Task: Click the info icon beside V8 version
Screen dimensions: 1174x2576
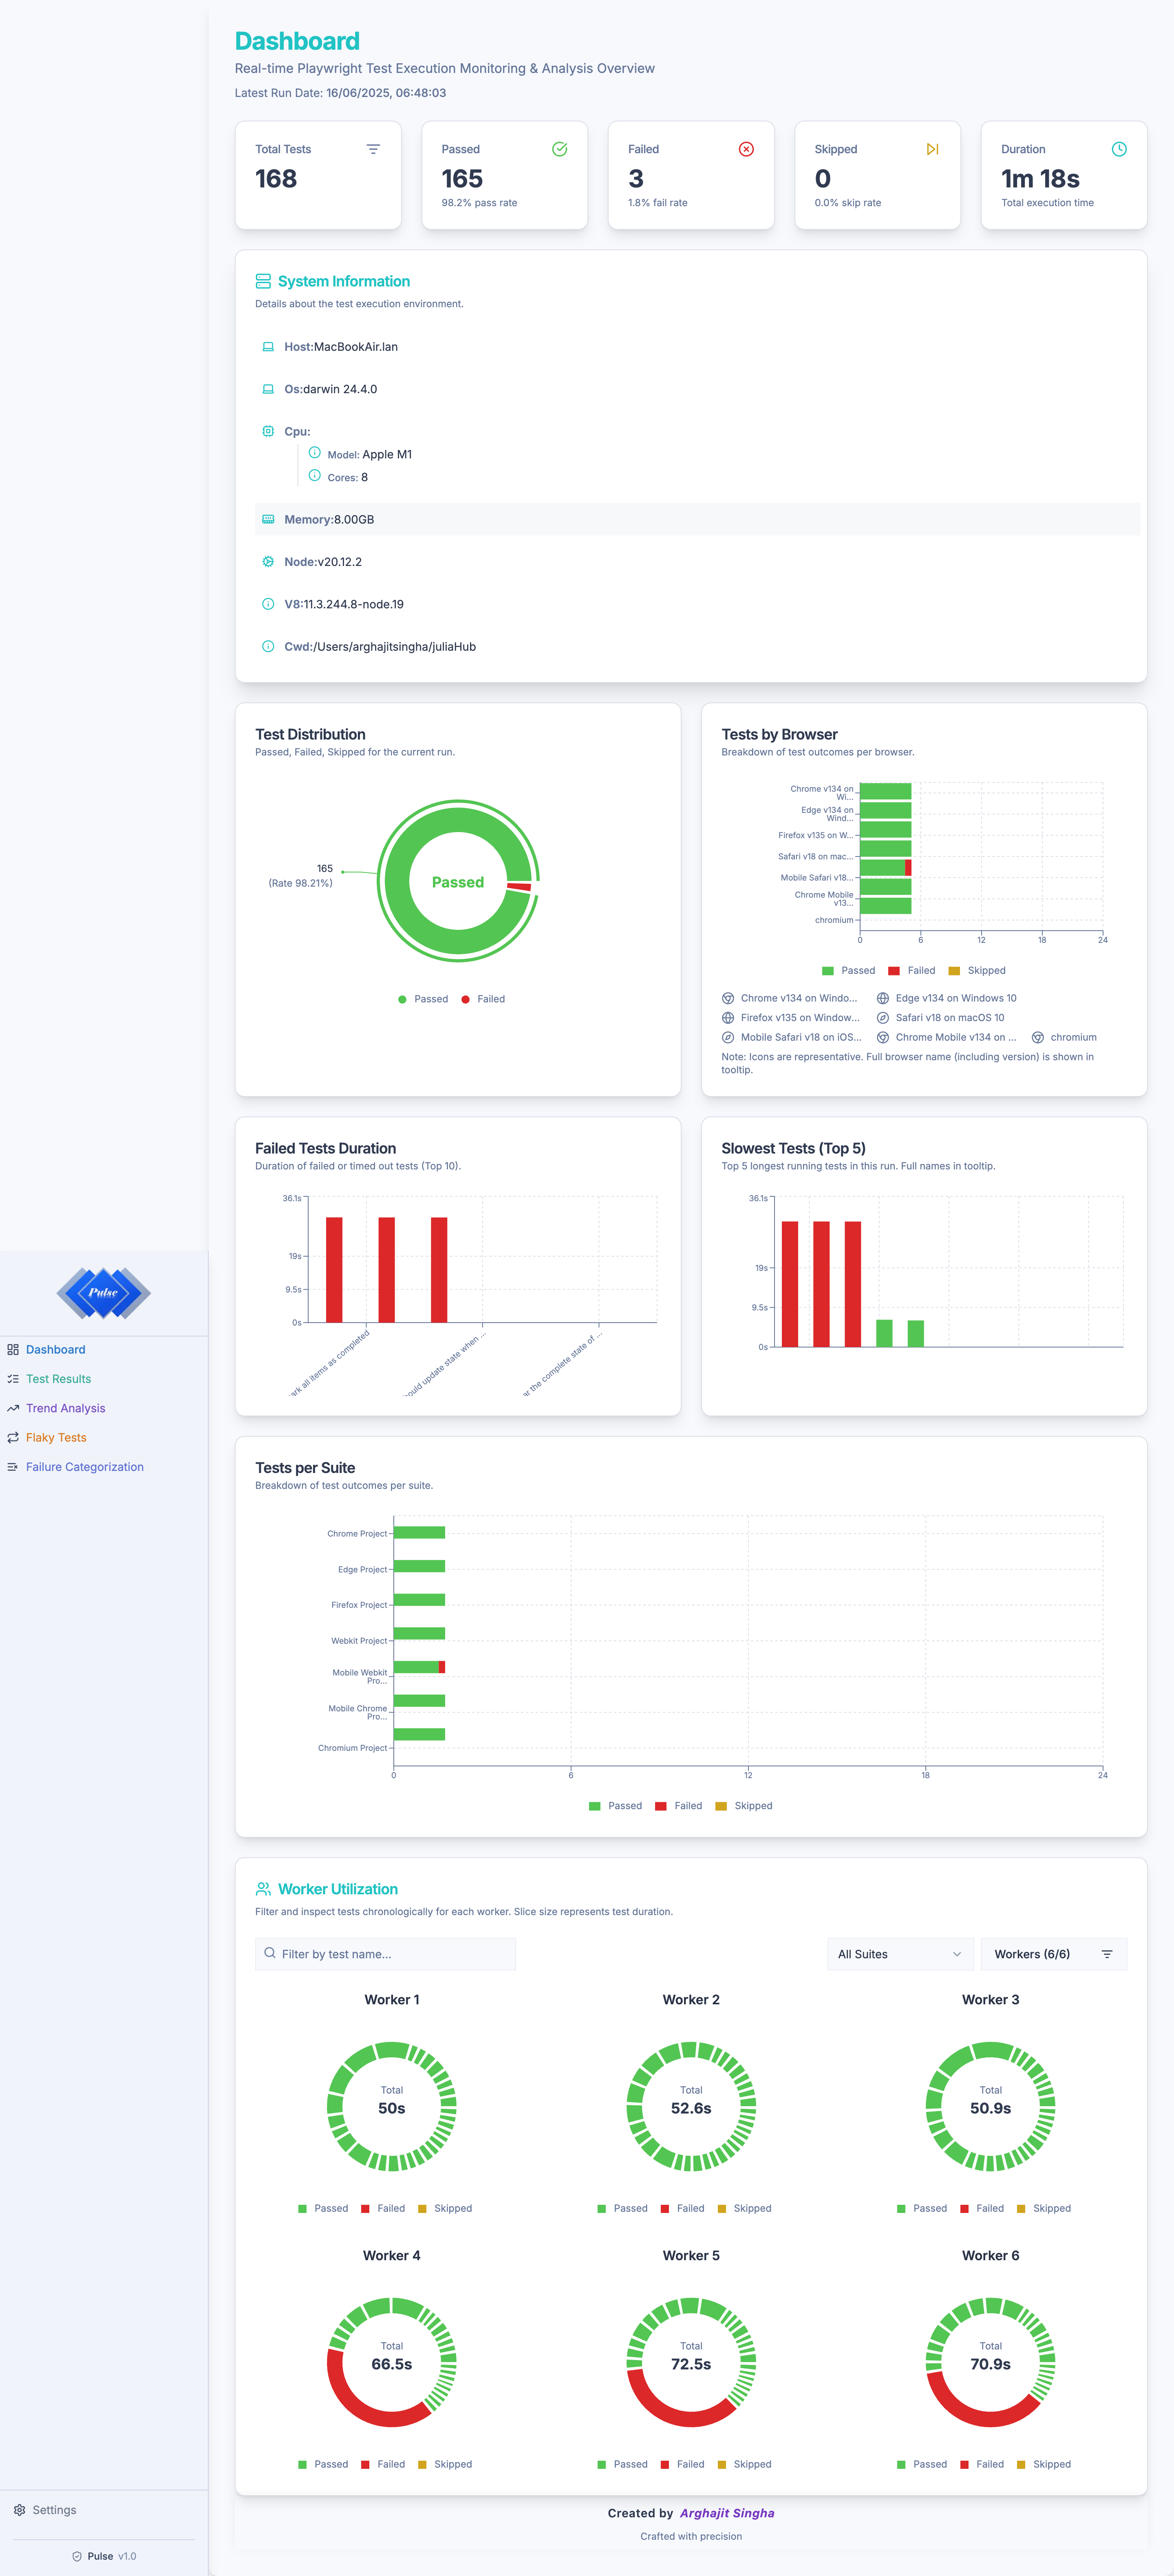Action: pyautogui.click(x=268, y=604)
